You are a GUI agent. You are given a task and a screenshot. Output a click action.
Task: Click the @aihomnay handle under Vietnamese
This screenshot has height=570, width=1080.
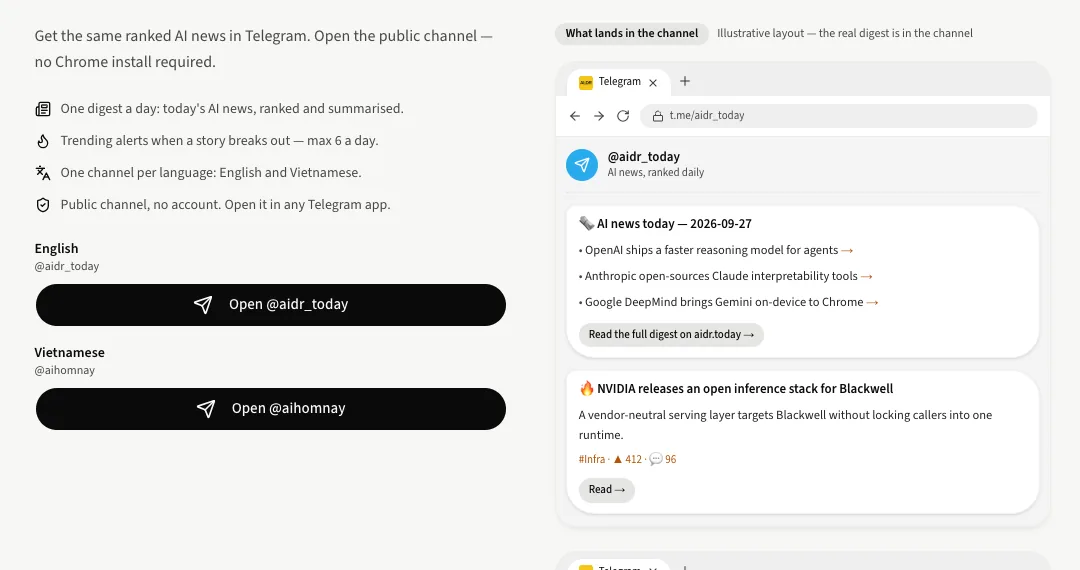[x=65, y=370]
